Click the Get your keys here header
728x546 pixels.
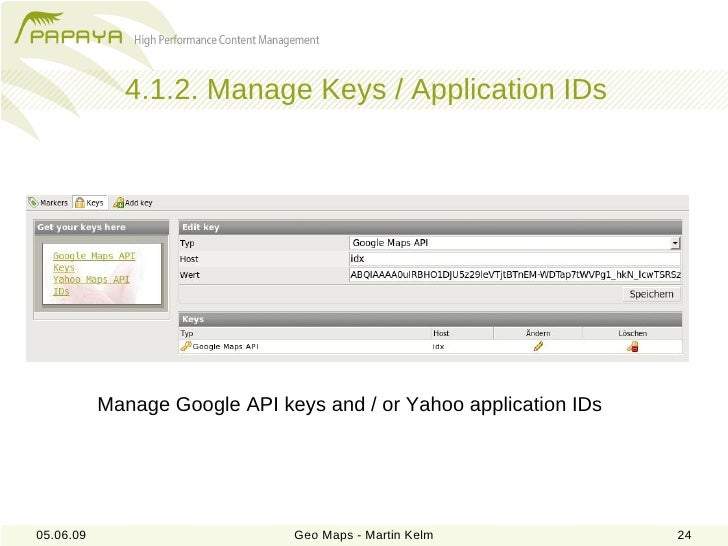[x=102, y=227]
